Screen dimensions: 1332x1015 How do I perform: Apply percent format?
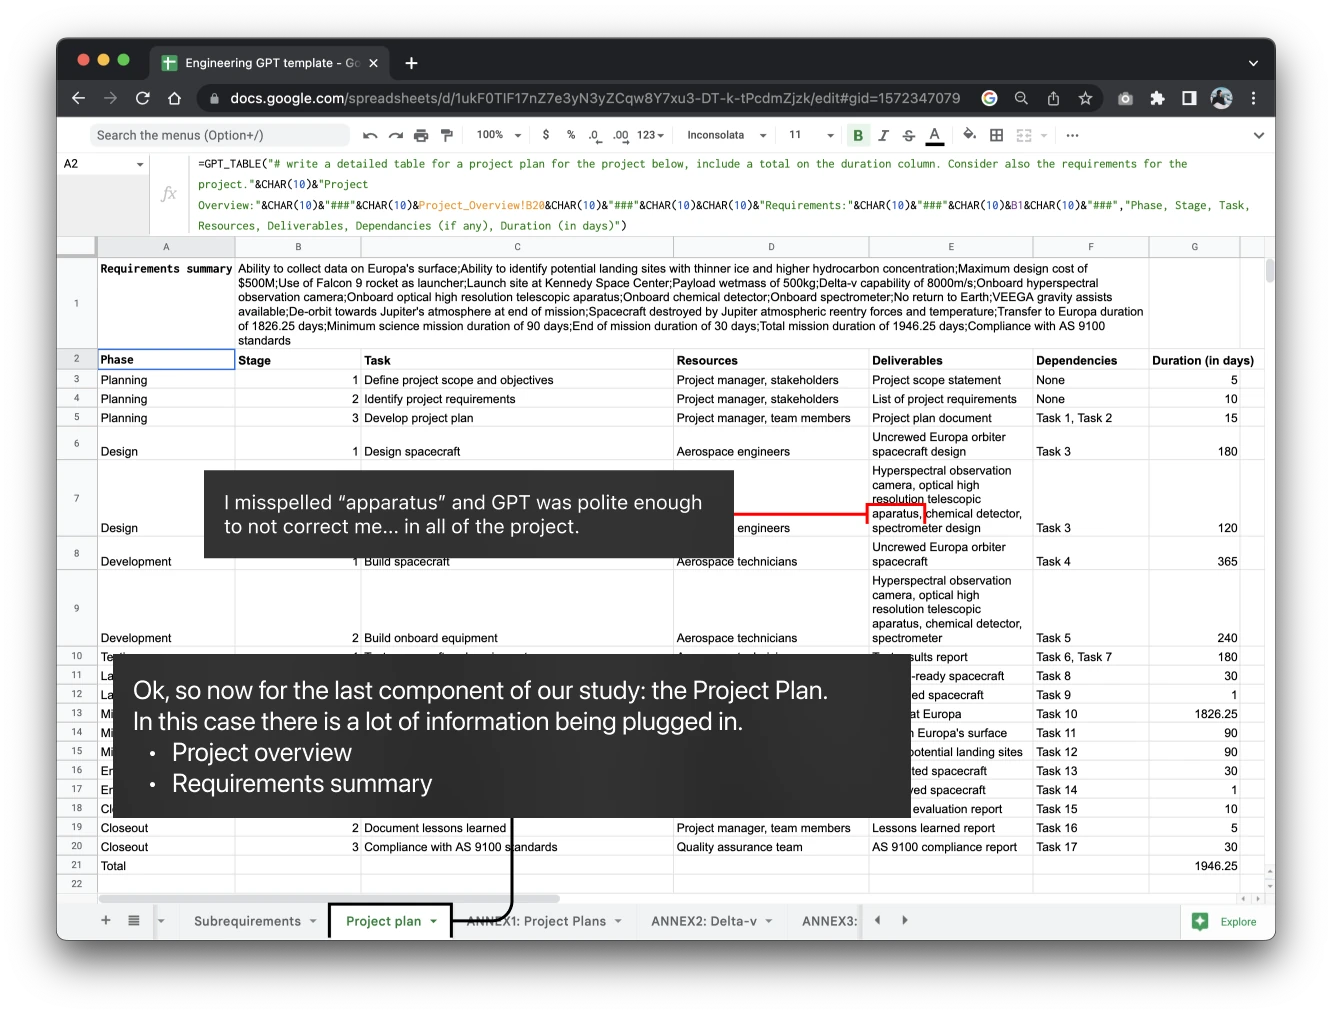(571, 135)
